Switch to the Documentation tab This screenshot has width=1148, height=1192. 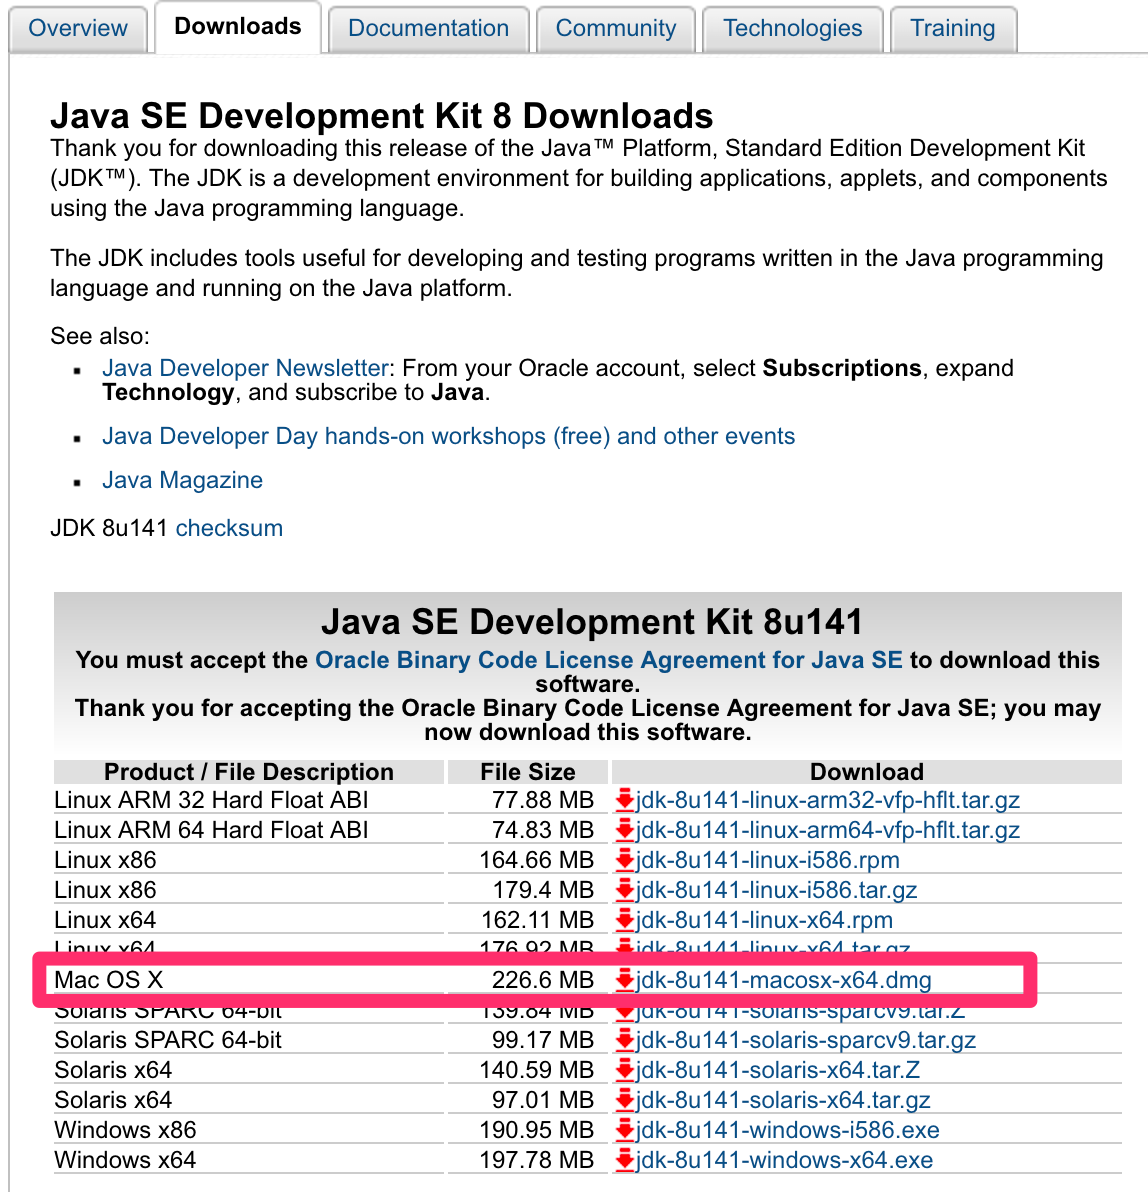(x=428, y=28)
